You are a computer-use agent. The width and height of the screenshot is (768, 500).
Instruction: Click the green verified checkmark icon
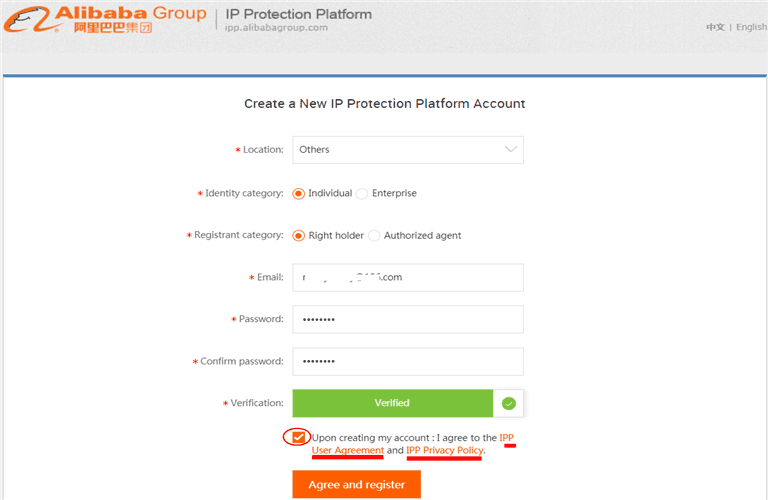click(x=508, y=403)
